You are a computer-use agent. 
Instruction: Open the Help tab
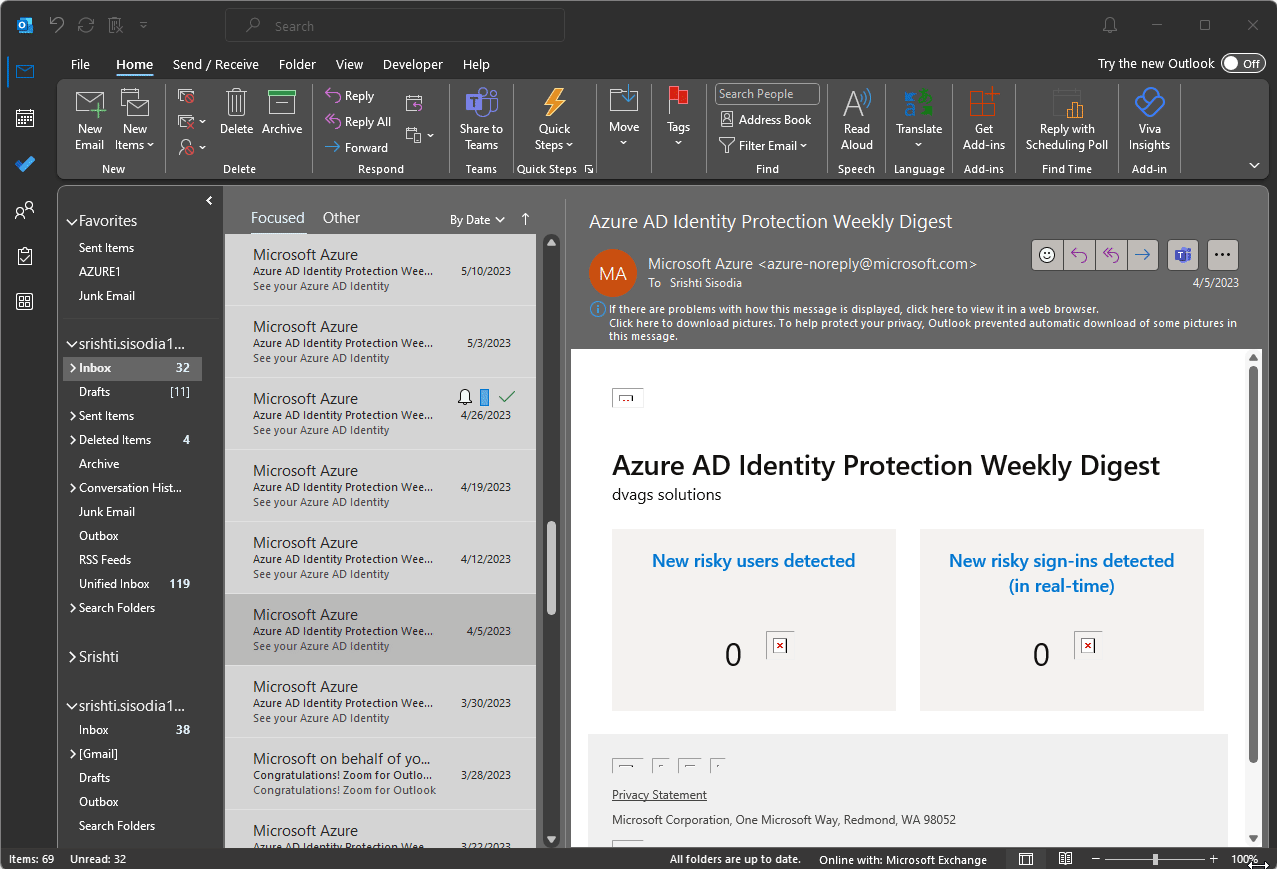(476, 64)
